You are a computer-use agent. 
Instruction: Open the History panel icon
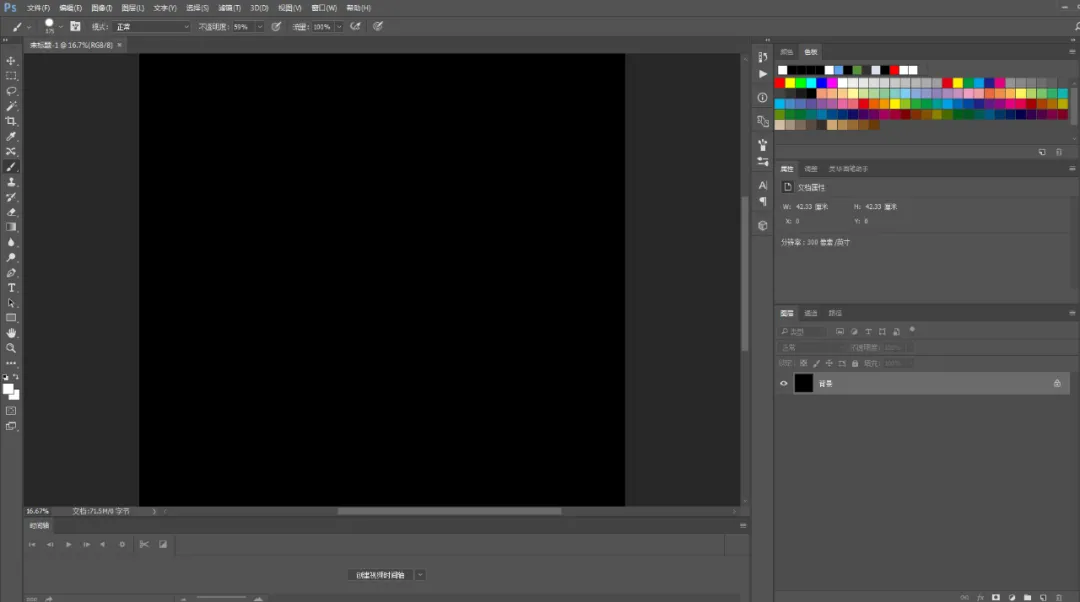tap(762, 57)
